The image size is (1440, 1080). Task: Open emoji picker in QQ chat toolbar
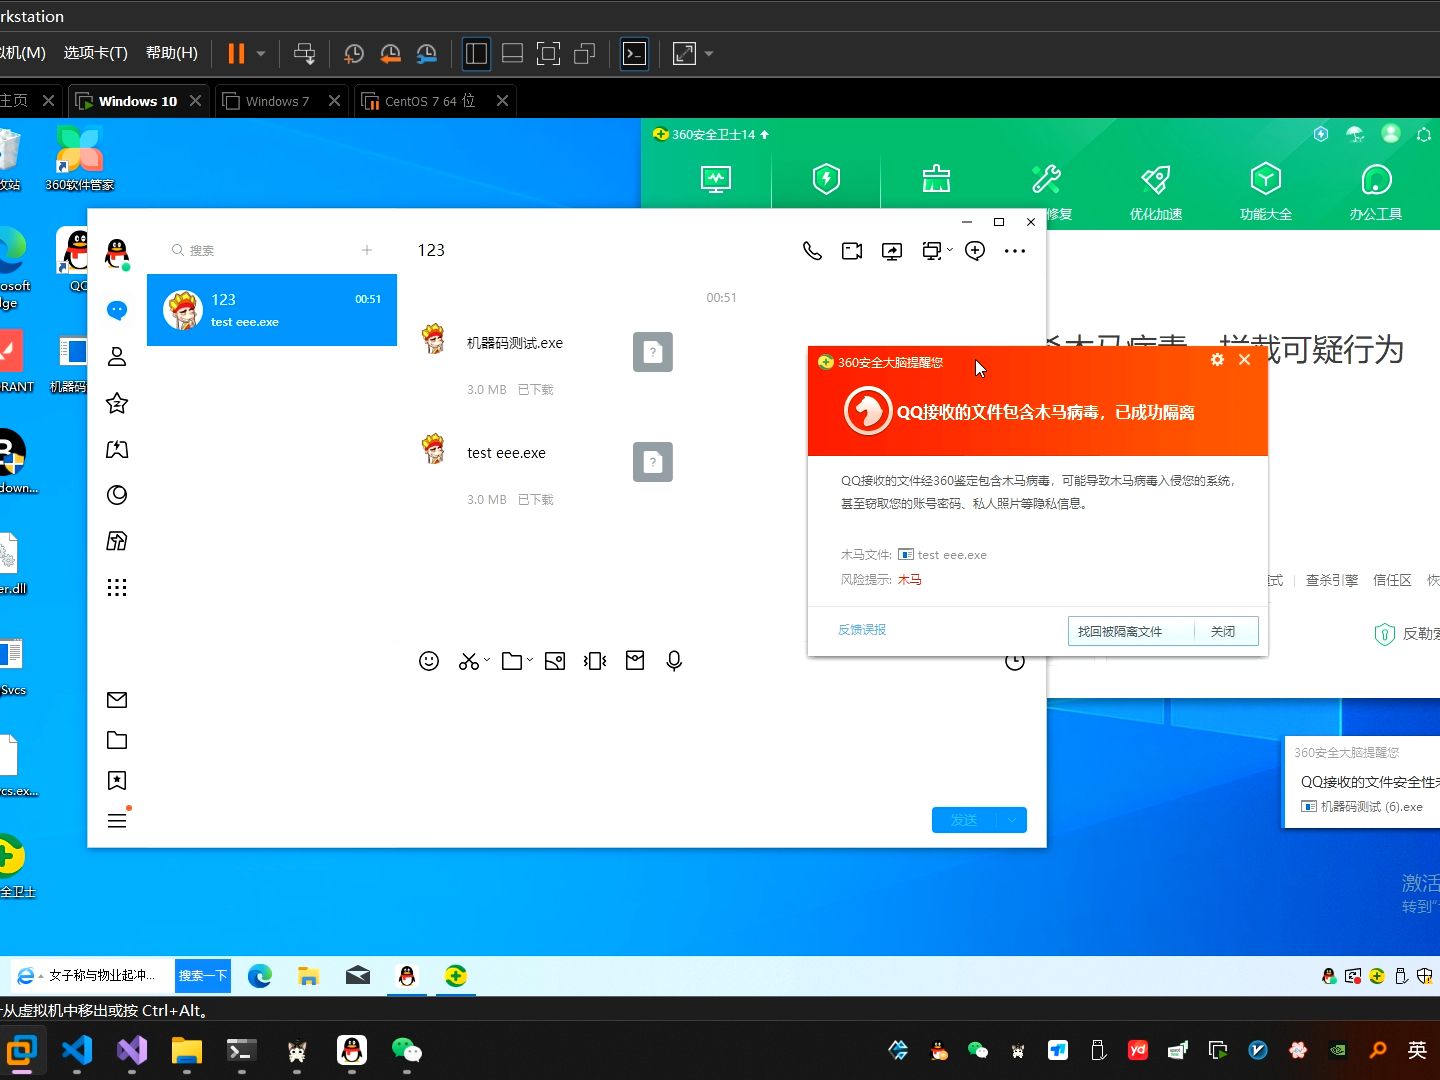pyautogui.click(x=429, y=661)
